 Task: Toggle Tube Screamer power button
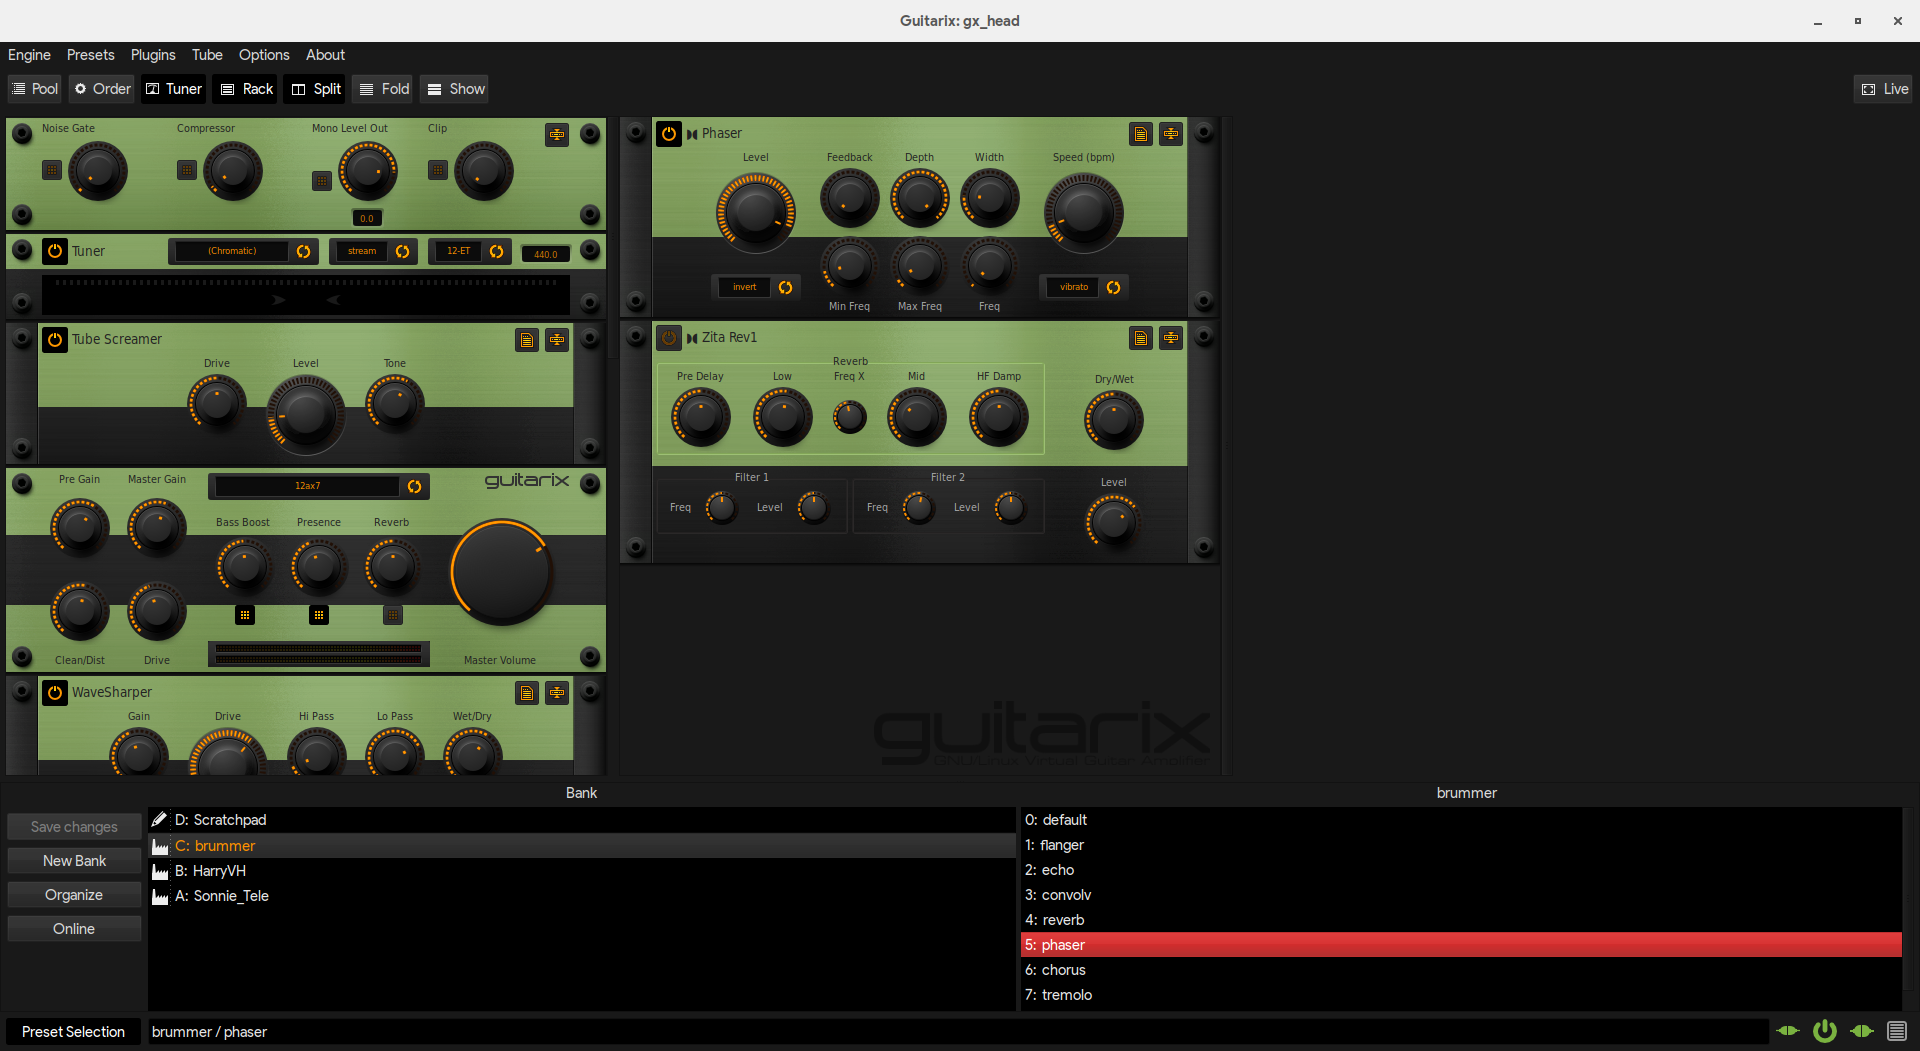tap(55, 340)
